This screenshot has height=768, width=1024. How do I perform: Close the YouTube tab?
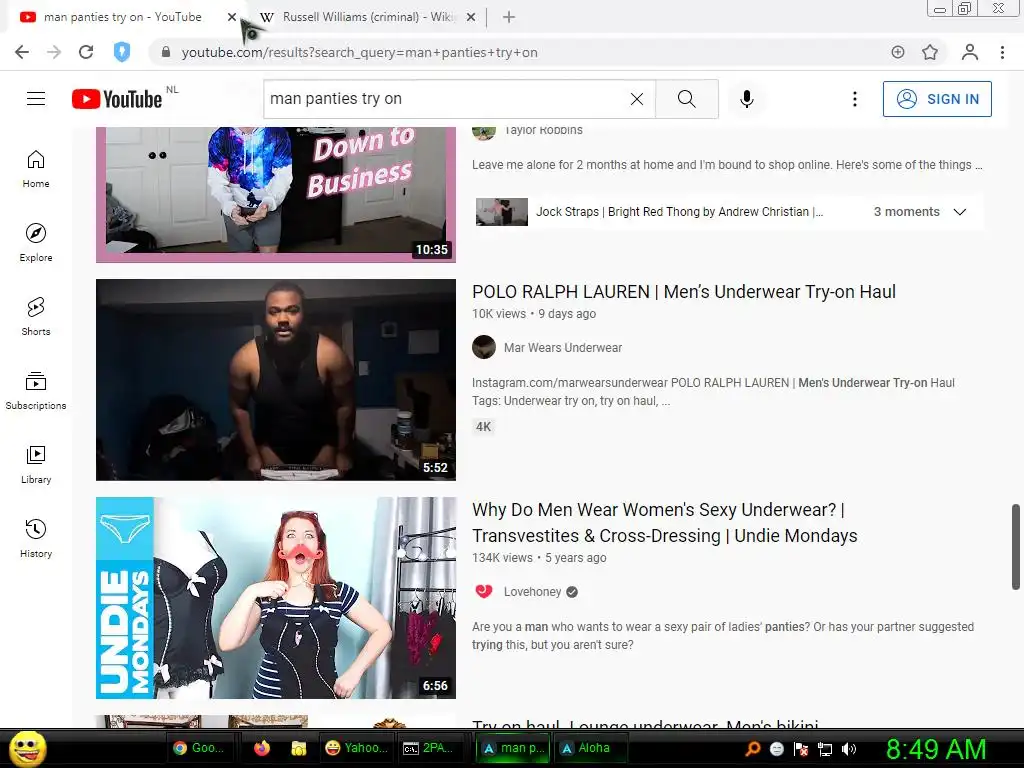click(x=232, y=18)
